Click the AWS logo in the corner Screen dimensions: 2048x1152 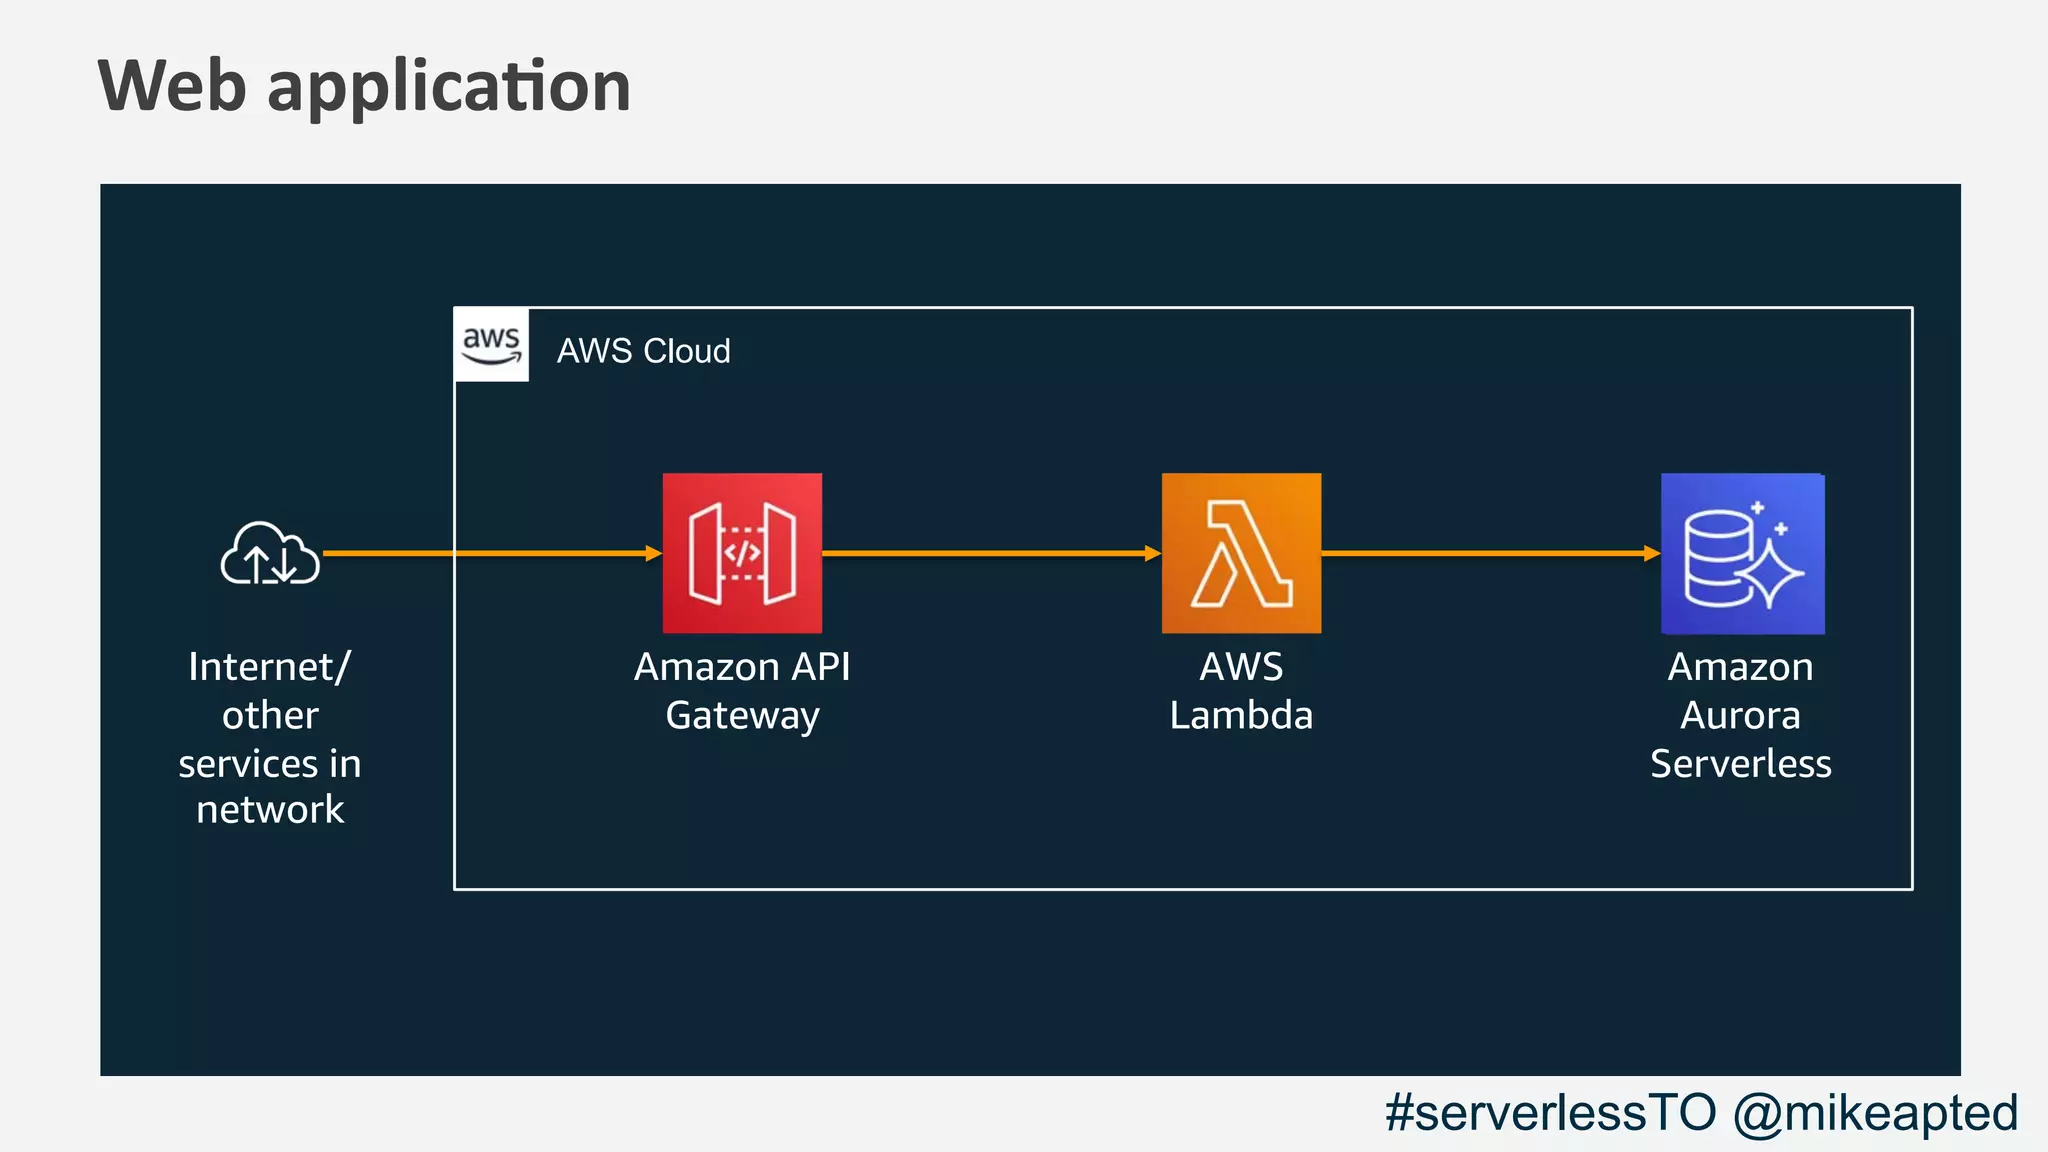coord(491,345)
